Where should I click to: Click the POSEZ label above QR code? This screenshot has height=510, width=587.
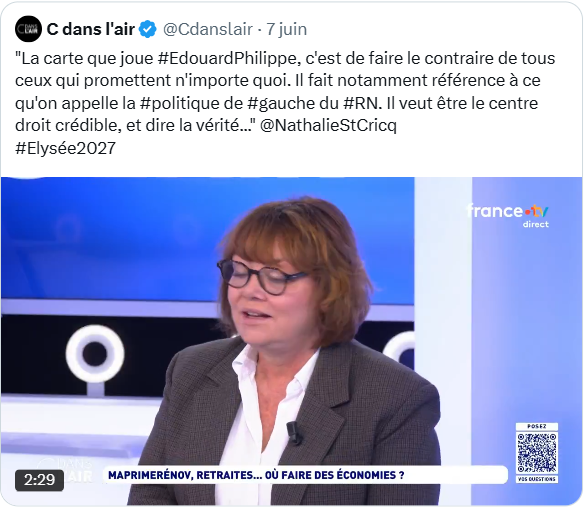(537, 426)
